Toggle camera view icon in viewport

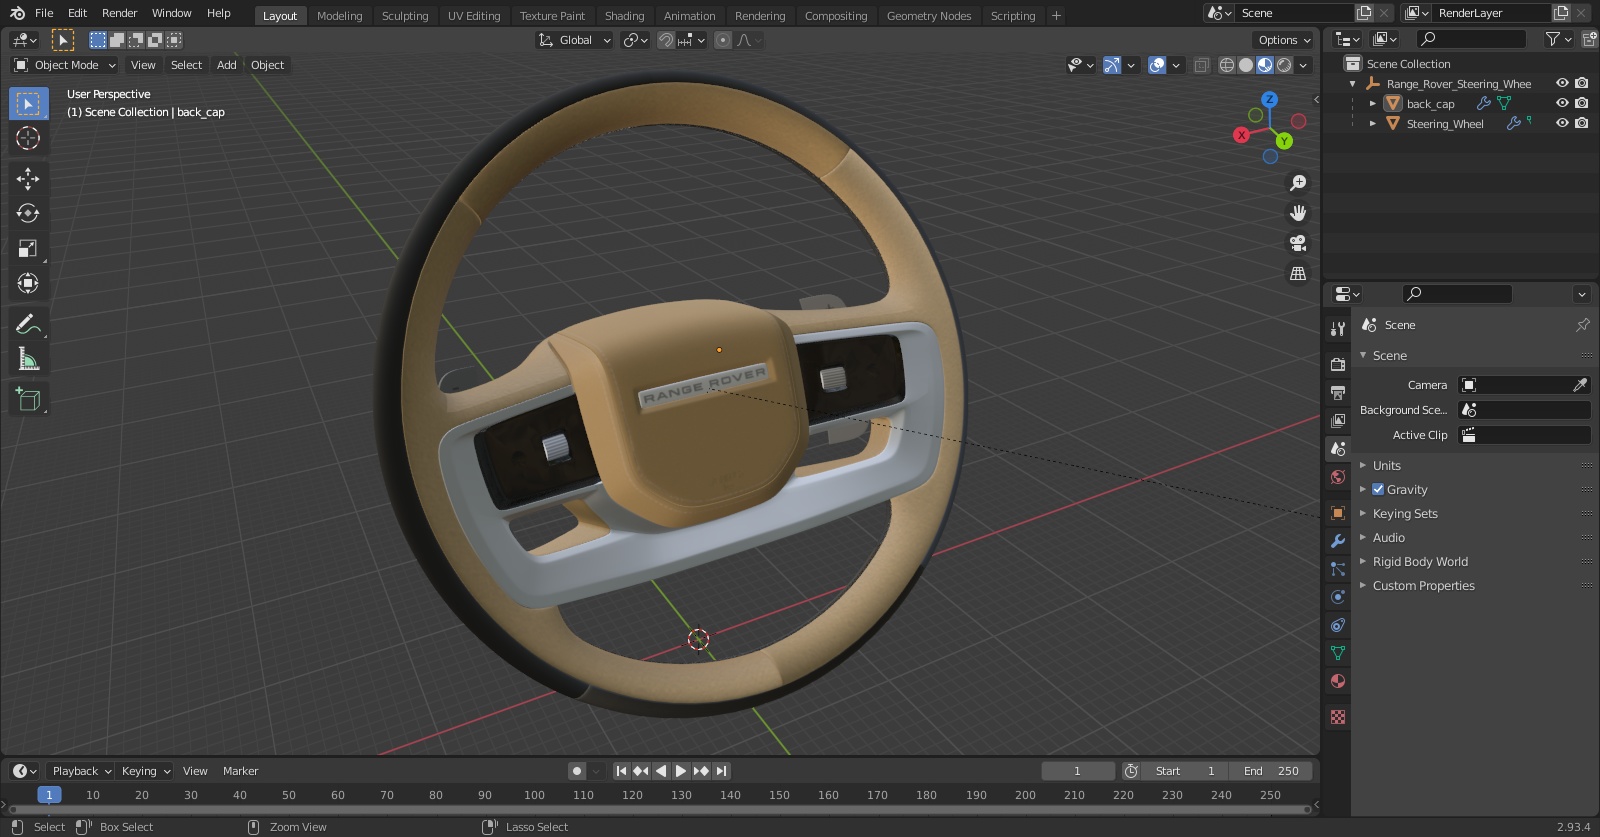(x=1298, y=243)
